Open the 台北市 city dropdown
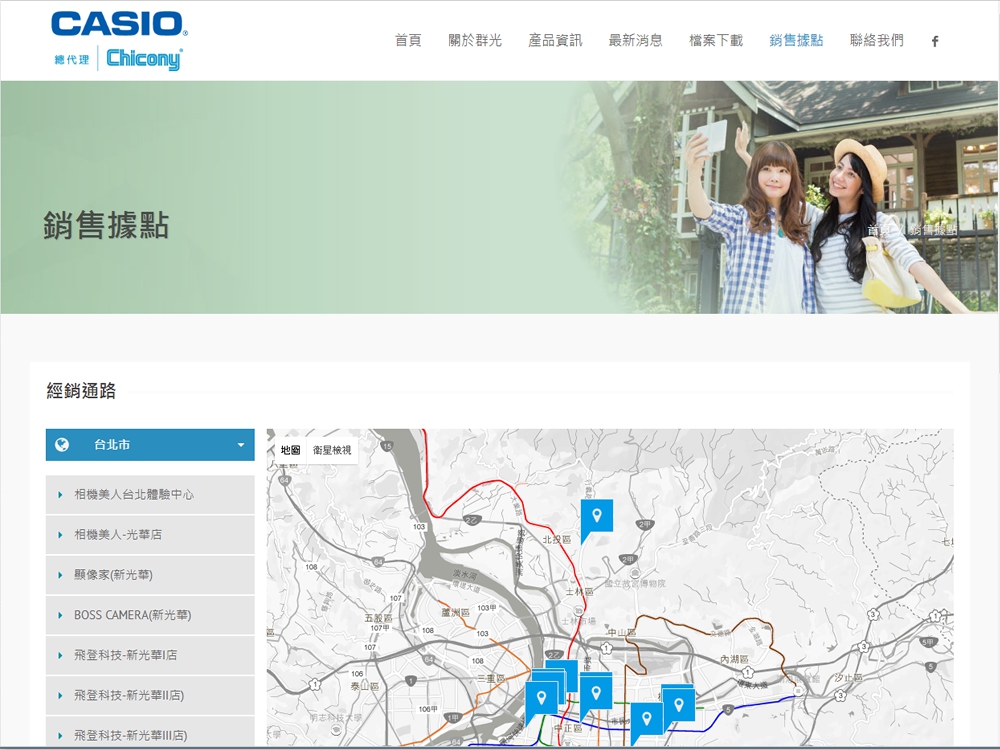The height and width of the screenshot is (750, 1000). tap(150, 445)
